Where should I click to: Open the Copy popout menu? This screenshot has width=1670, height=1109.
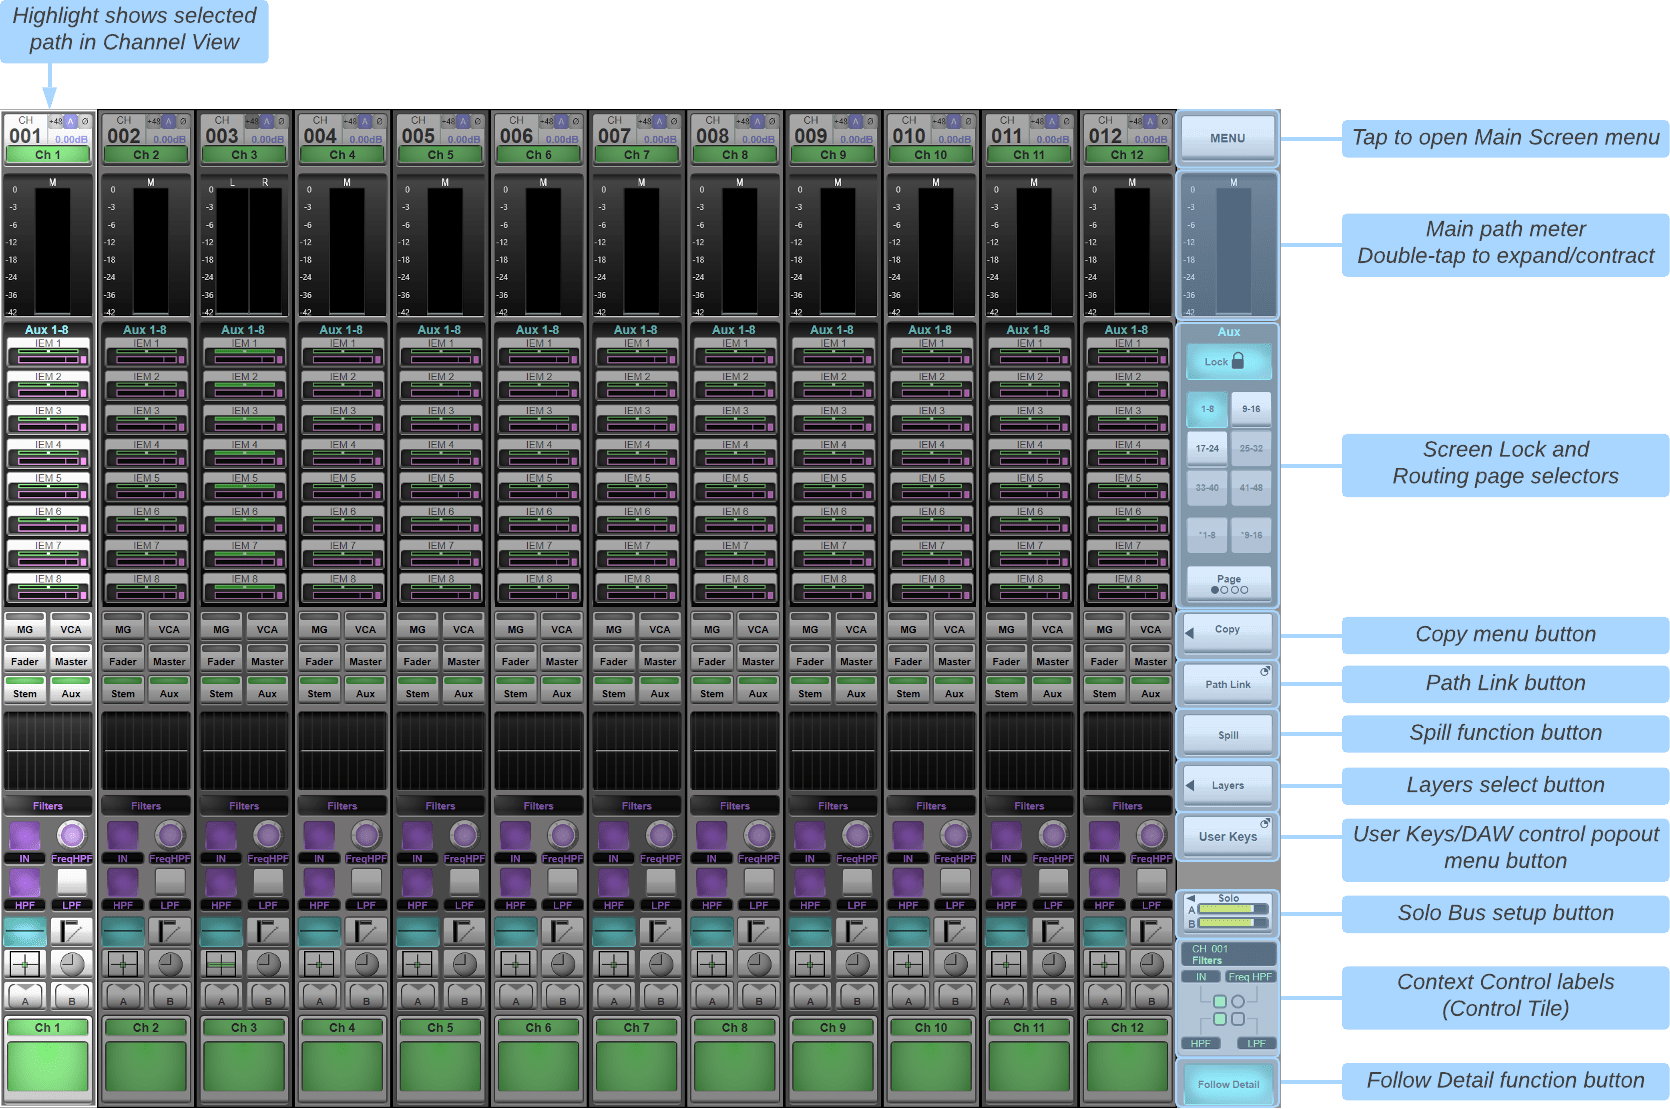1228,631
